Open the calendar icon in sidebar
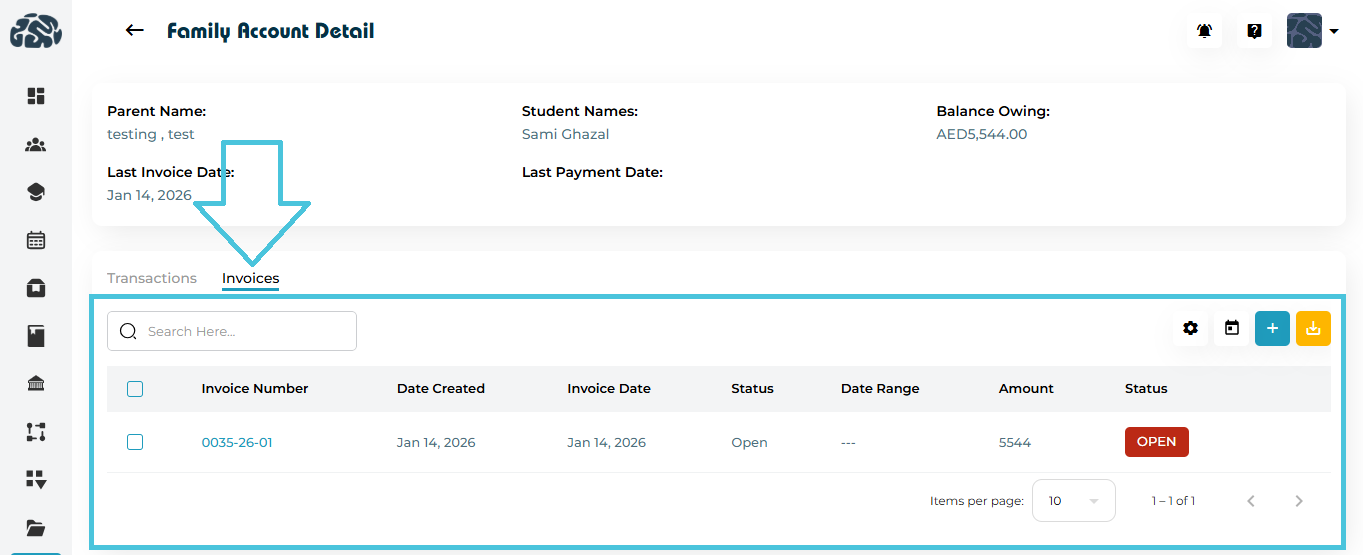The height and width of the screenshot is (555, 1363). [x=36, y=240]
